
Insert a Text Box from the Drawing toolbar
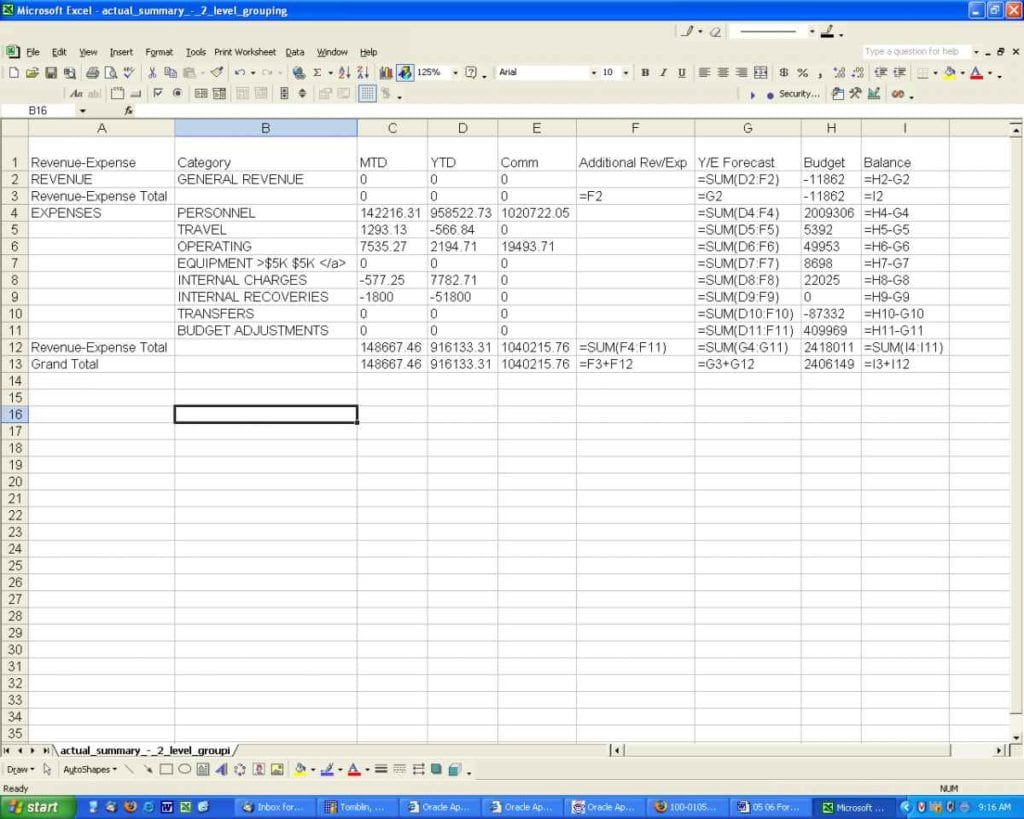(203, 770)
